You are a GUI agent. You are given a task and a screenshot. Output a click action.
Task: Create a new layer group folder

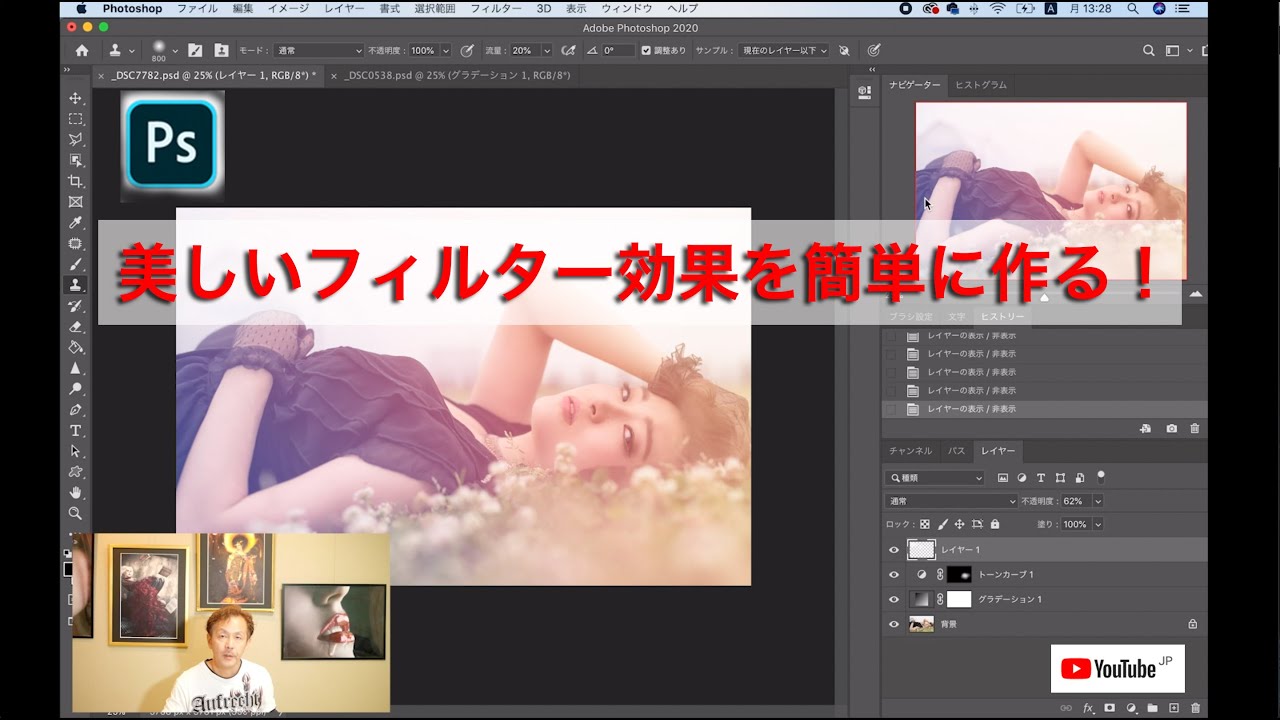point(1152,708)
